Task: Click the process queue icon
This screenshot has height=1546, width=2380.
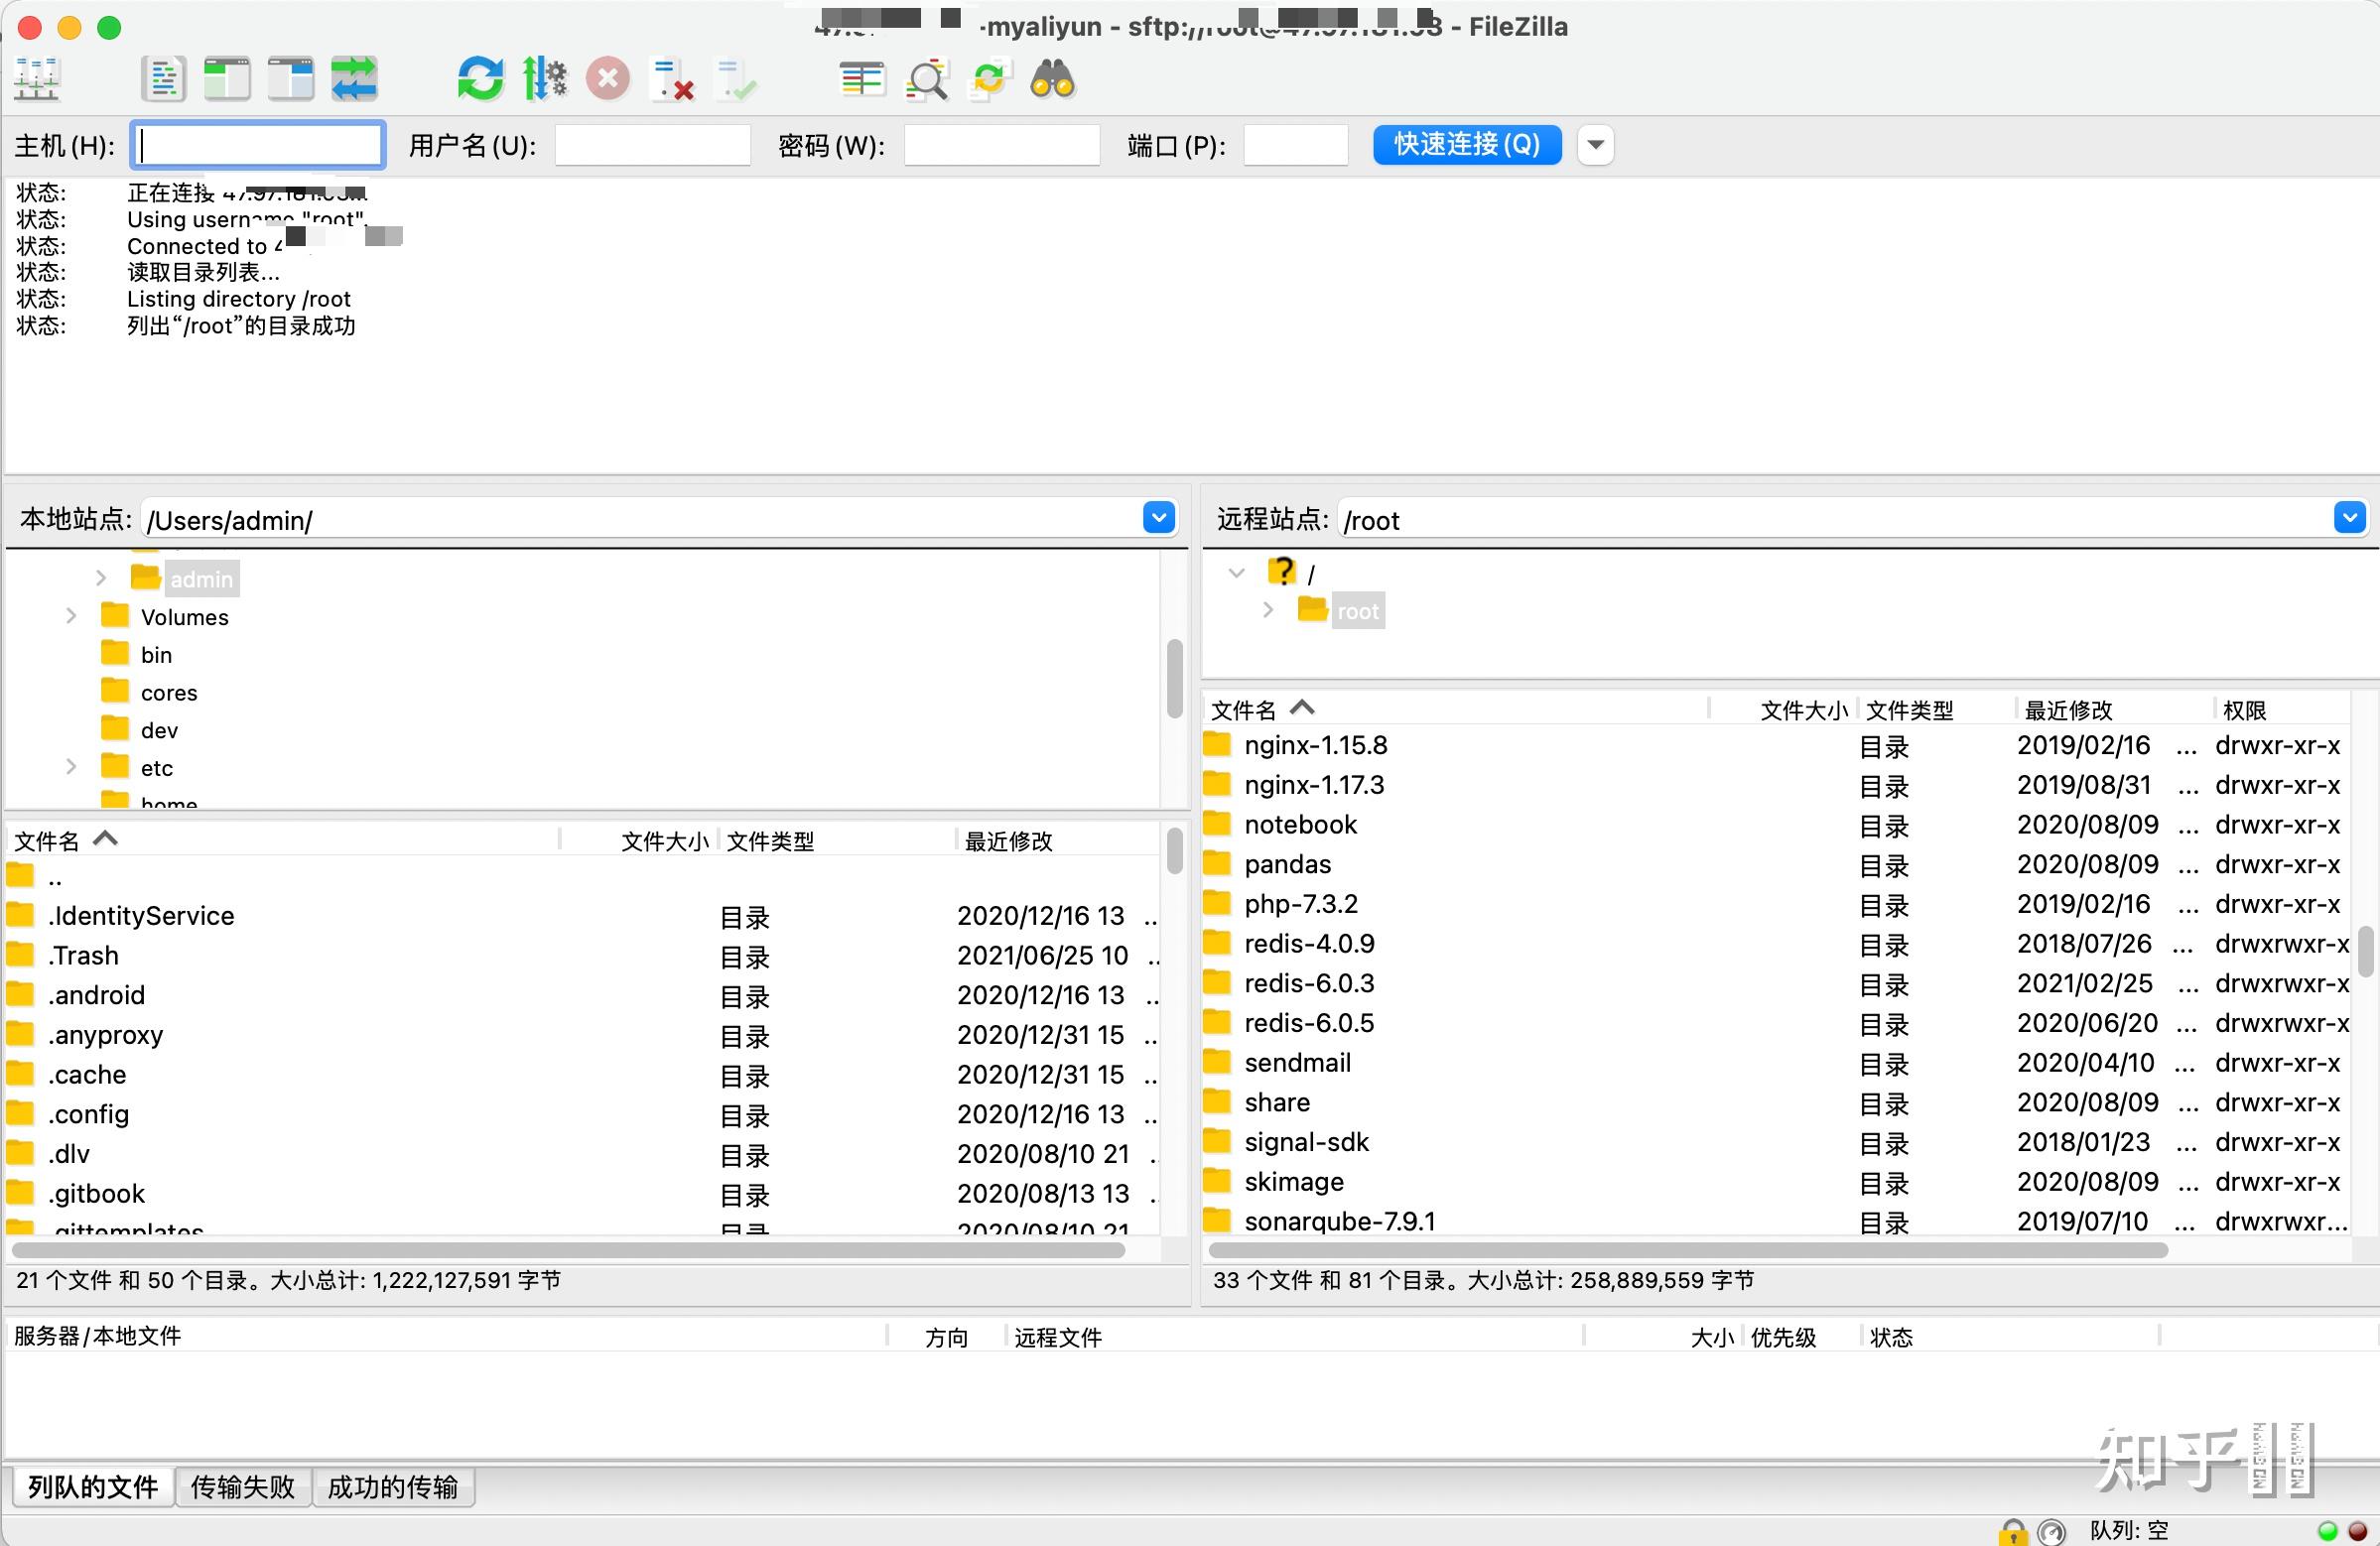Action: point(544,79)
